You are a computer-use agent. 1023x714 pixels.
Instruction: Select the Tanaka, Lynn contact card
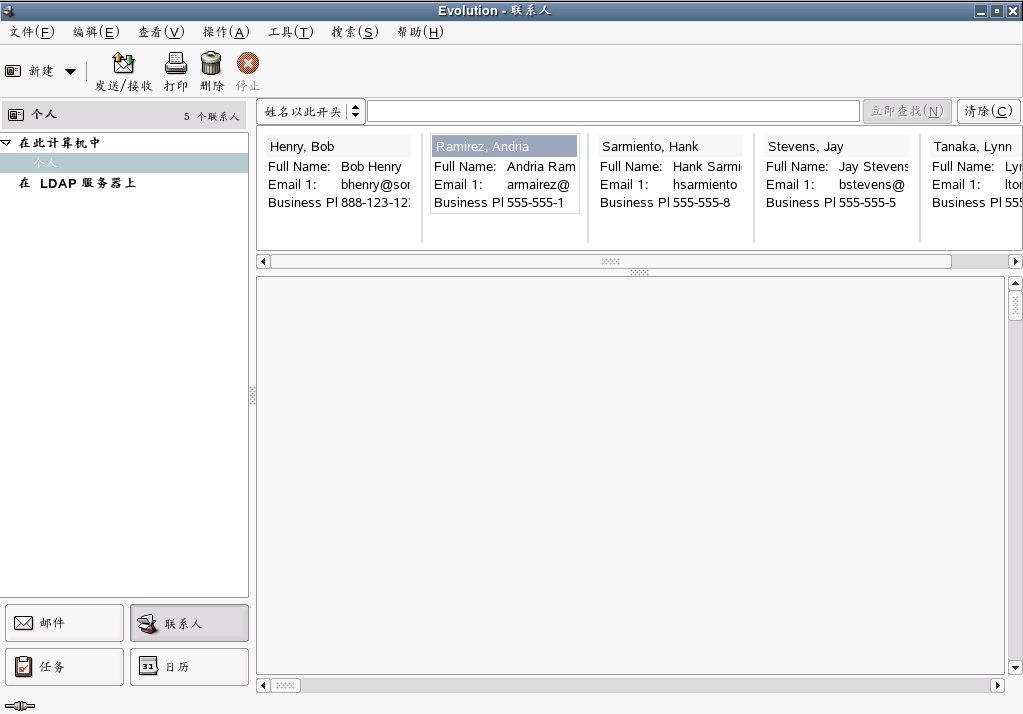coord(976,174)
